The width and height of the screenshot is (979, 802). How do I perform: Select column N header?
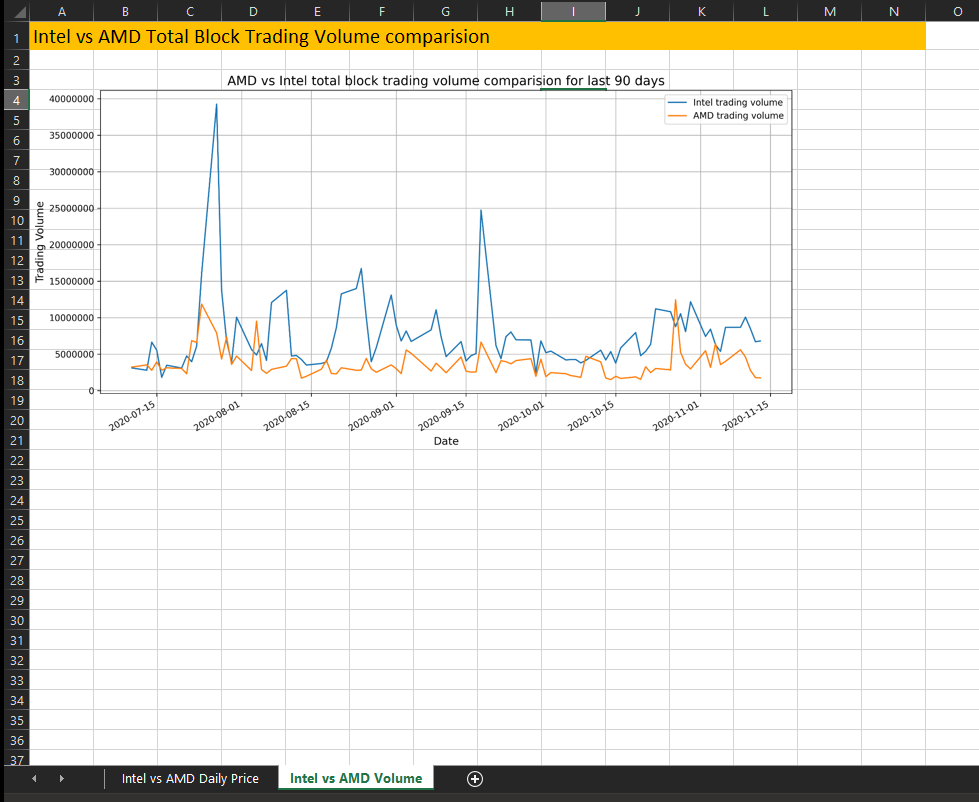pos(893,11)
